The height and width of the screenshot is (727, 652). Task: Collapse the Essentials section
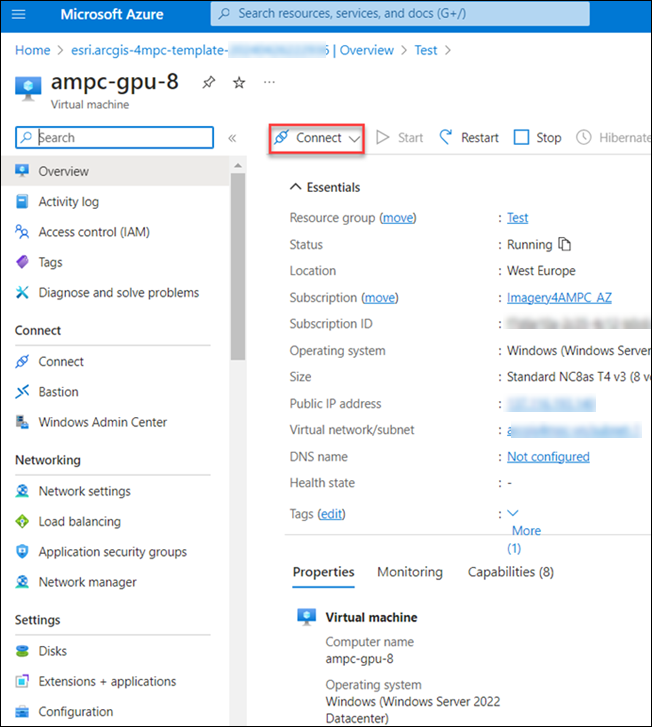pos(295,187)
